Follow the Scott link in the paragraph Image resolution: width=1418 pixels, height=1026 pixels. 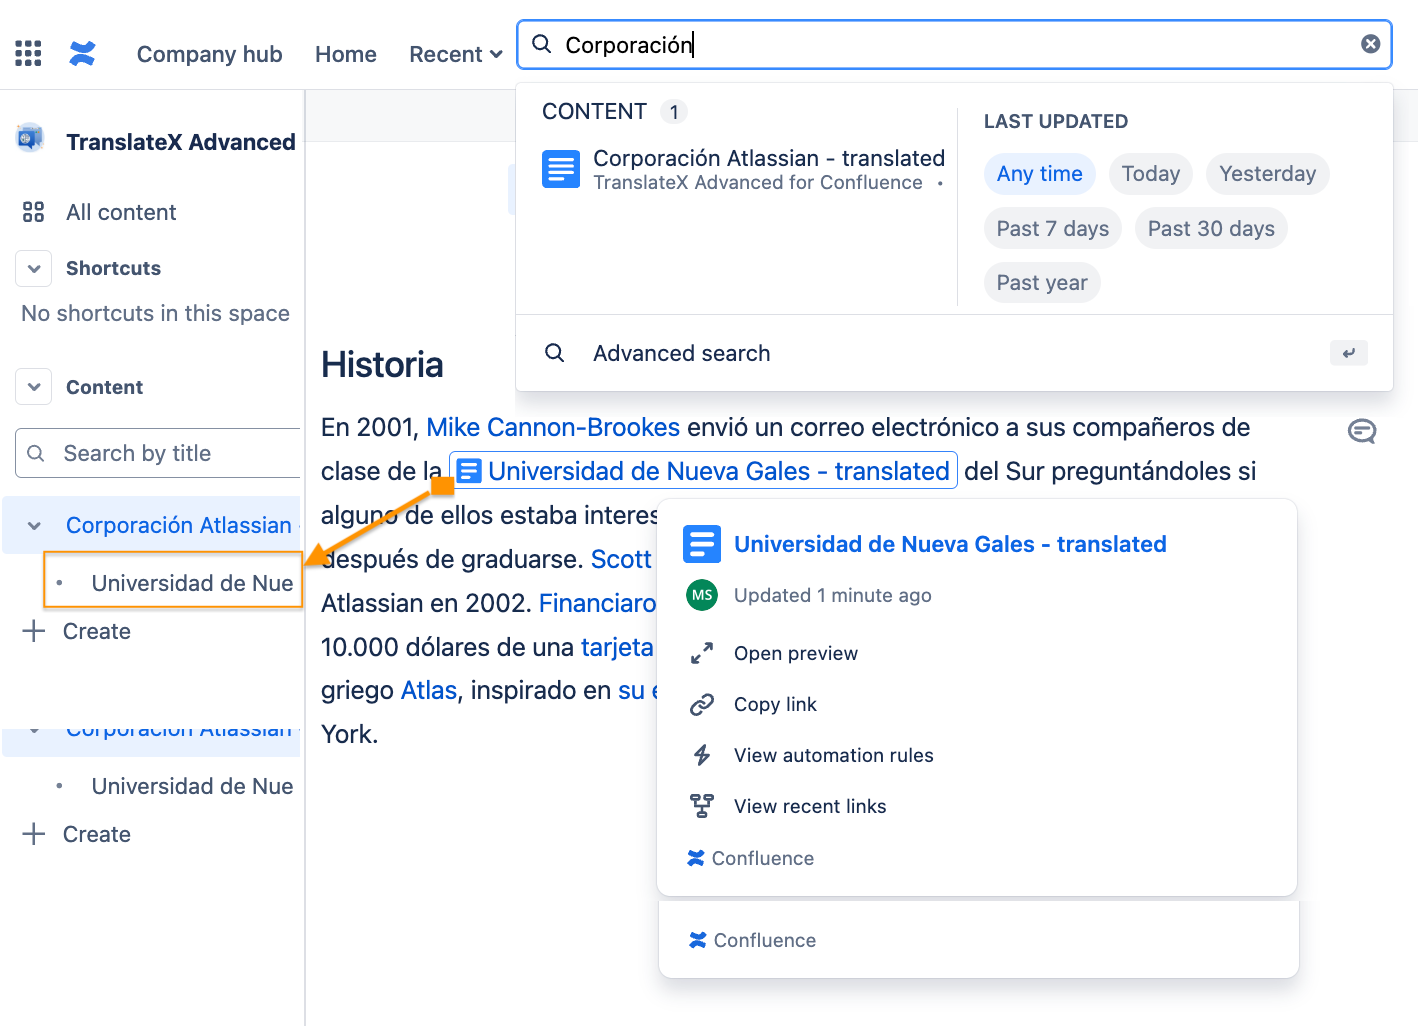coord(621,559)
